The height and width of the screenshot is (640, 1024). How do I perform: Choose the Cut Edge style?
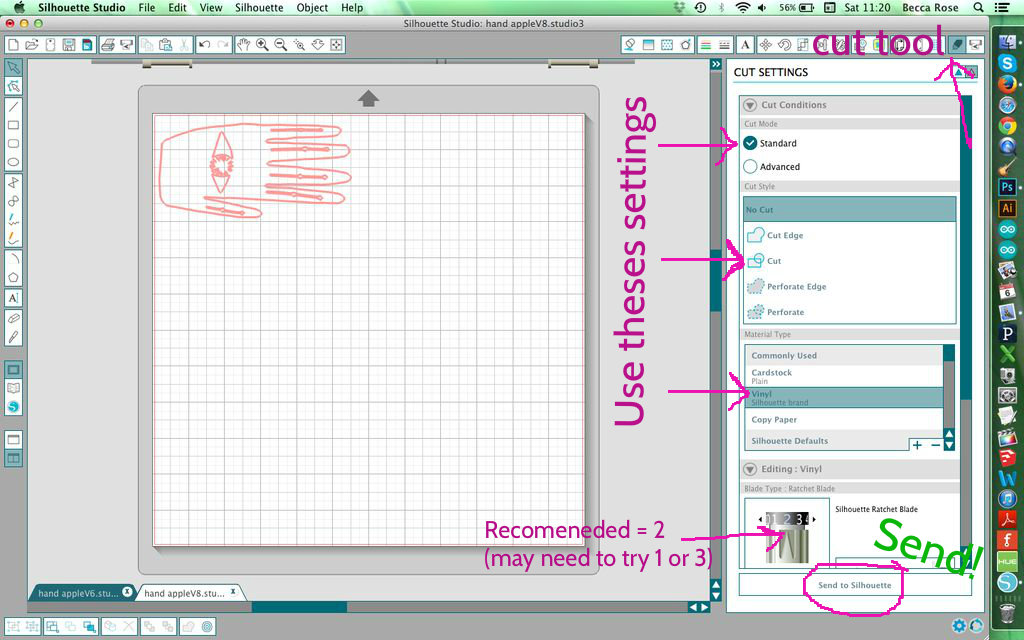coord(850,235)
